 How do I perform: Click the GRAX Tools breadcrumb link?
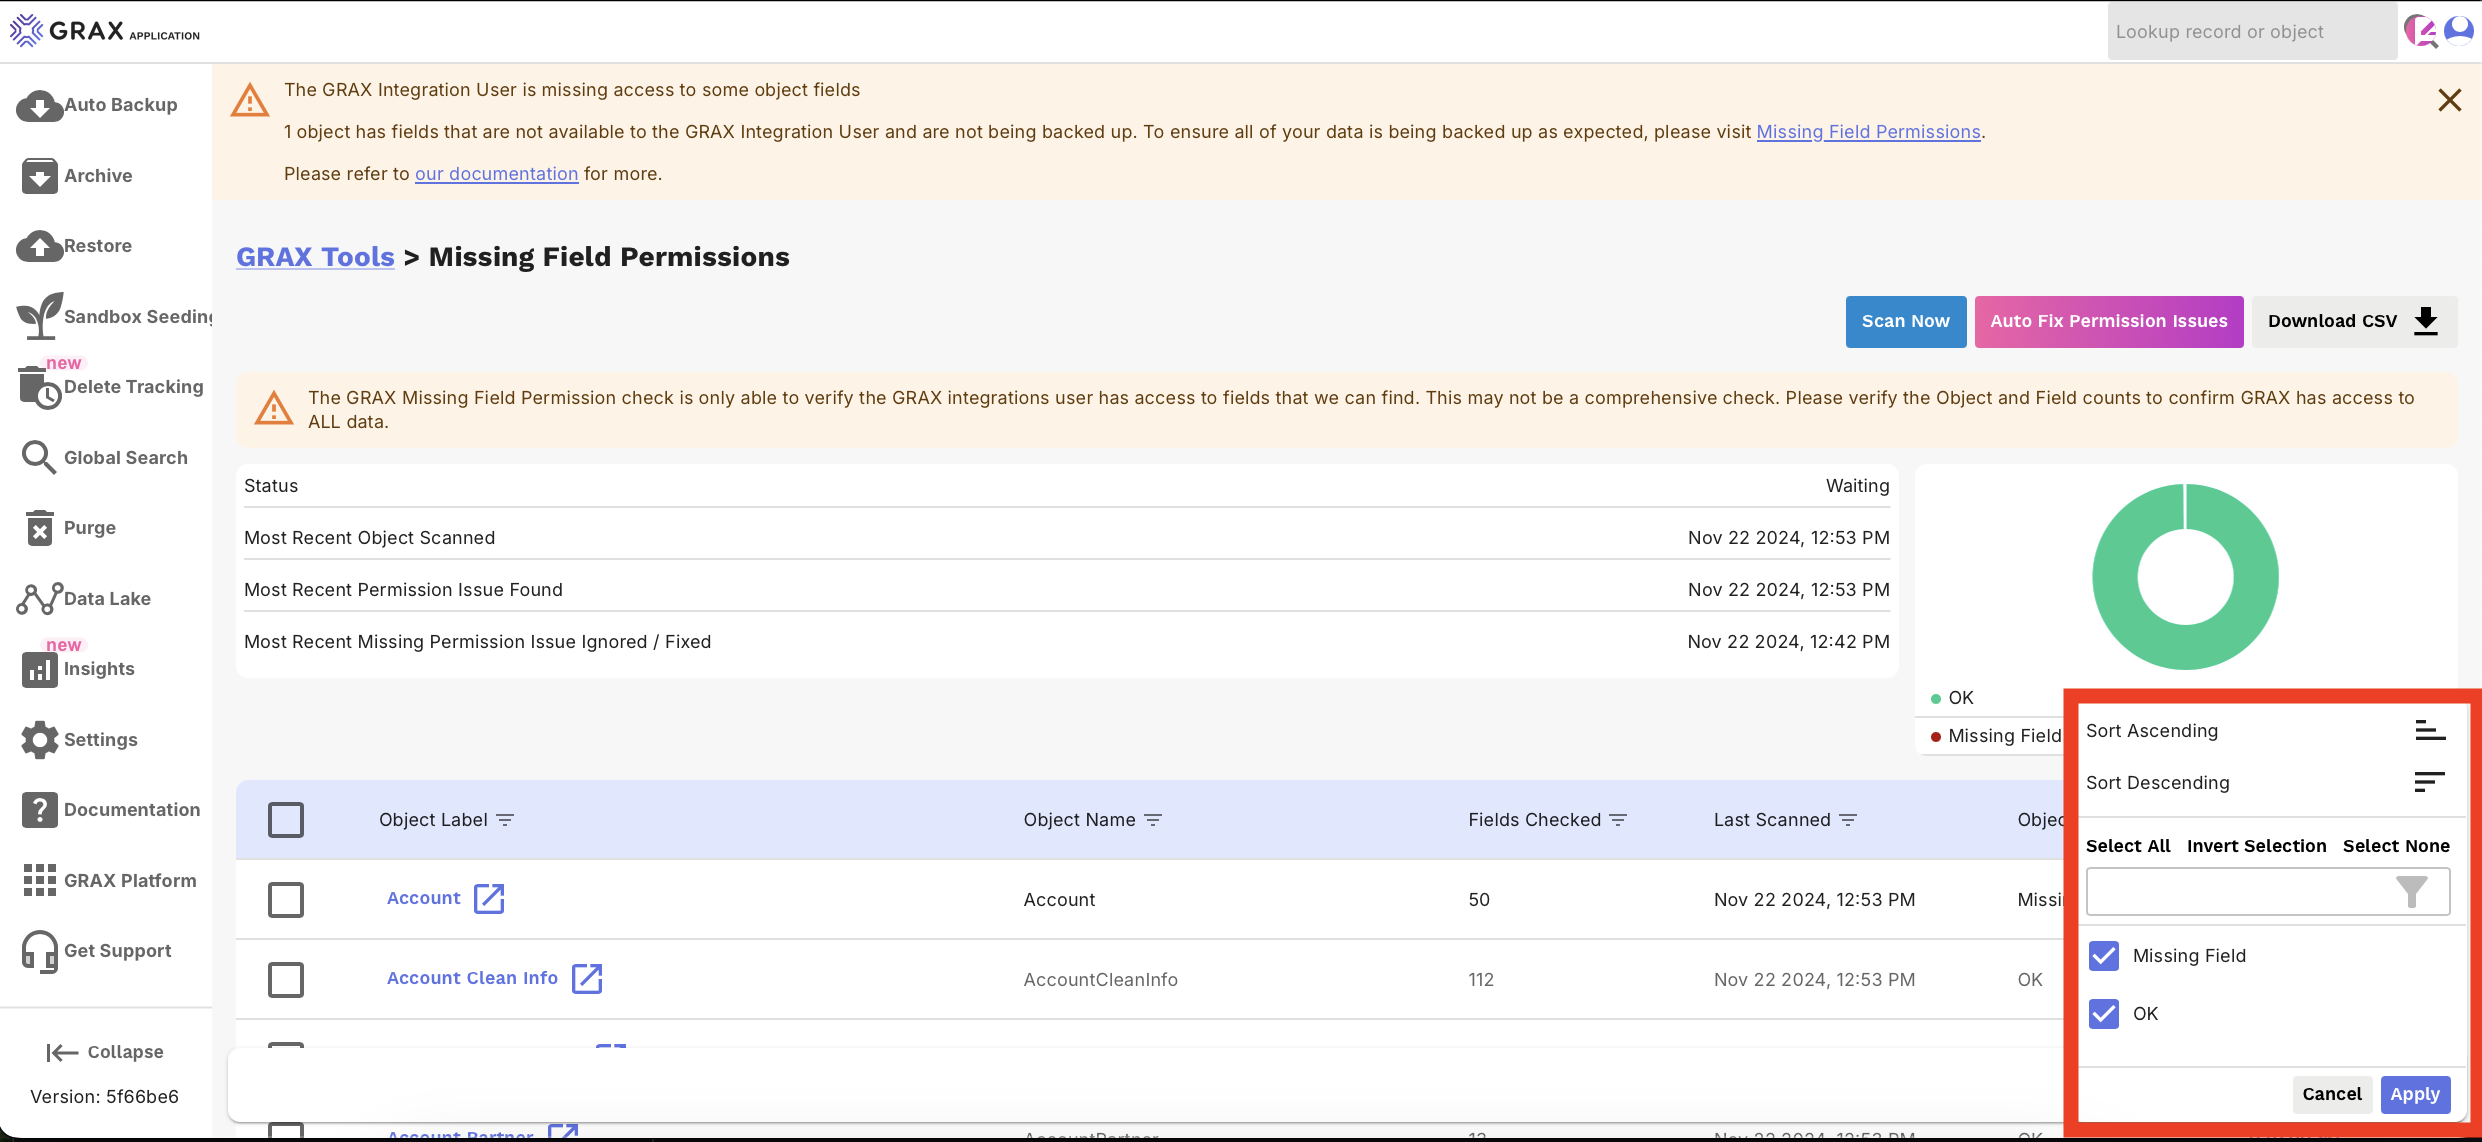tap(315, 255)
